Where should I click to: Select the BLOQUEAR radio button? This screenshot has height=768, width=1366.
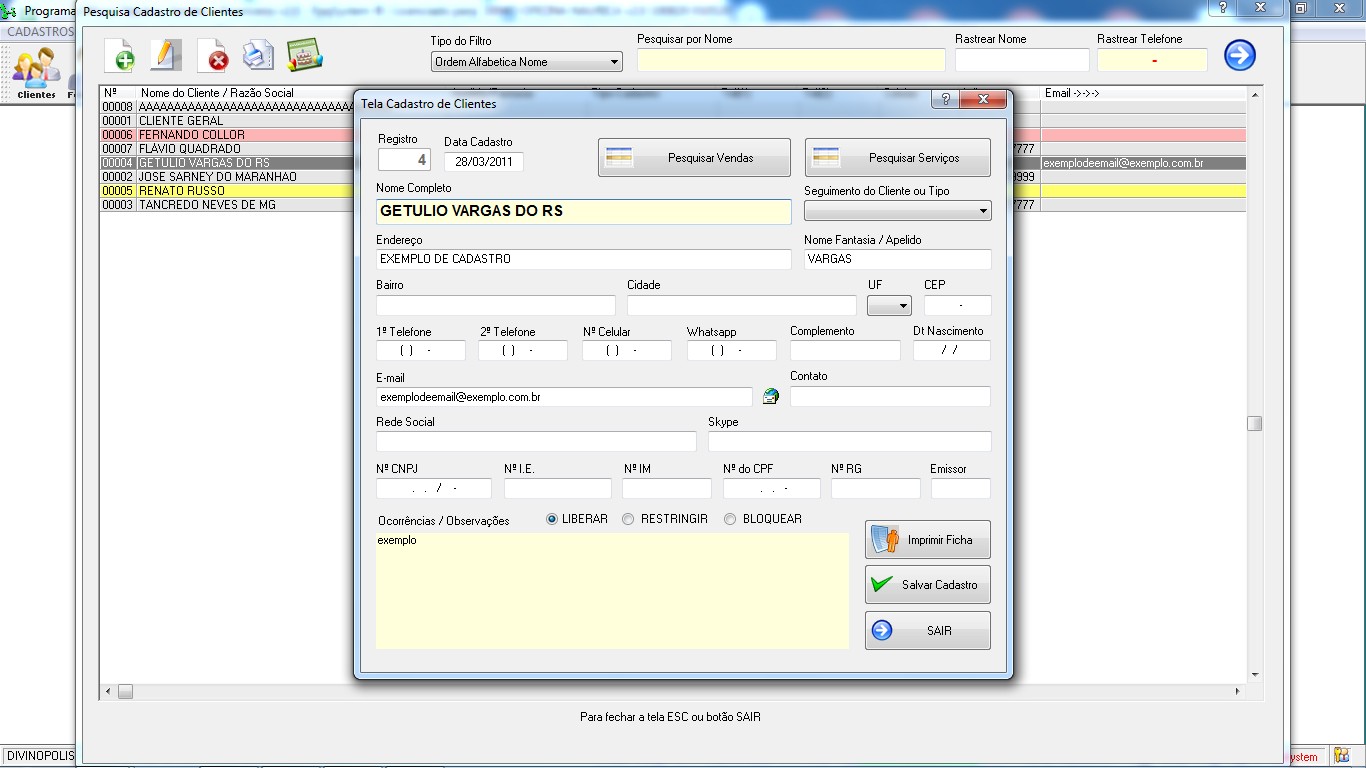(730, 519)
